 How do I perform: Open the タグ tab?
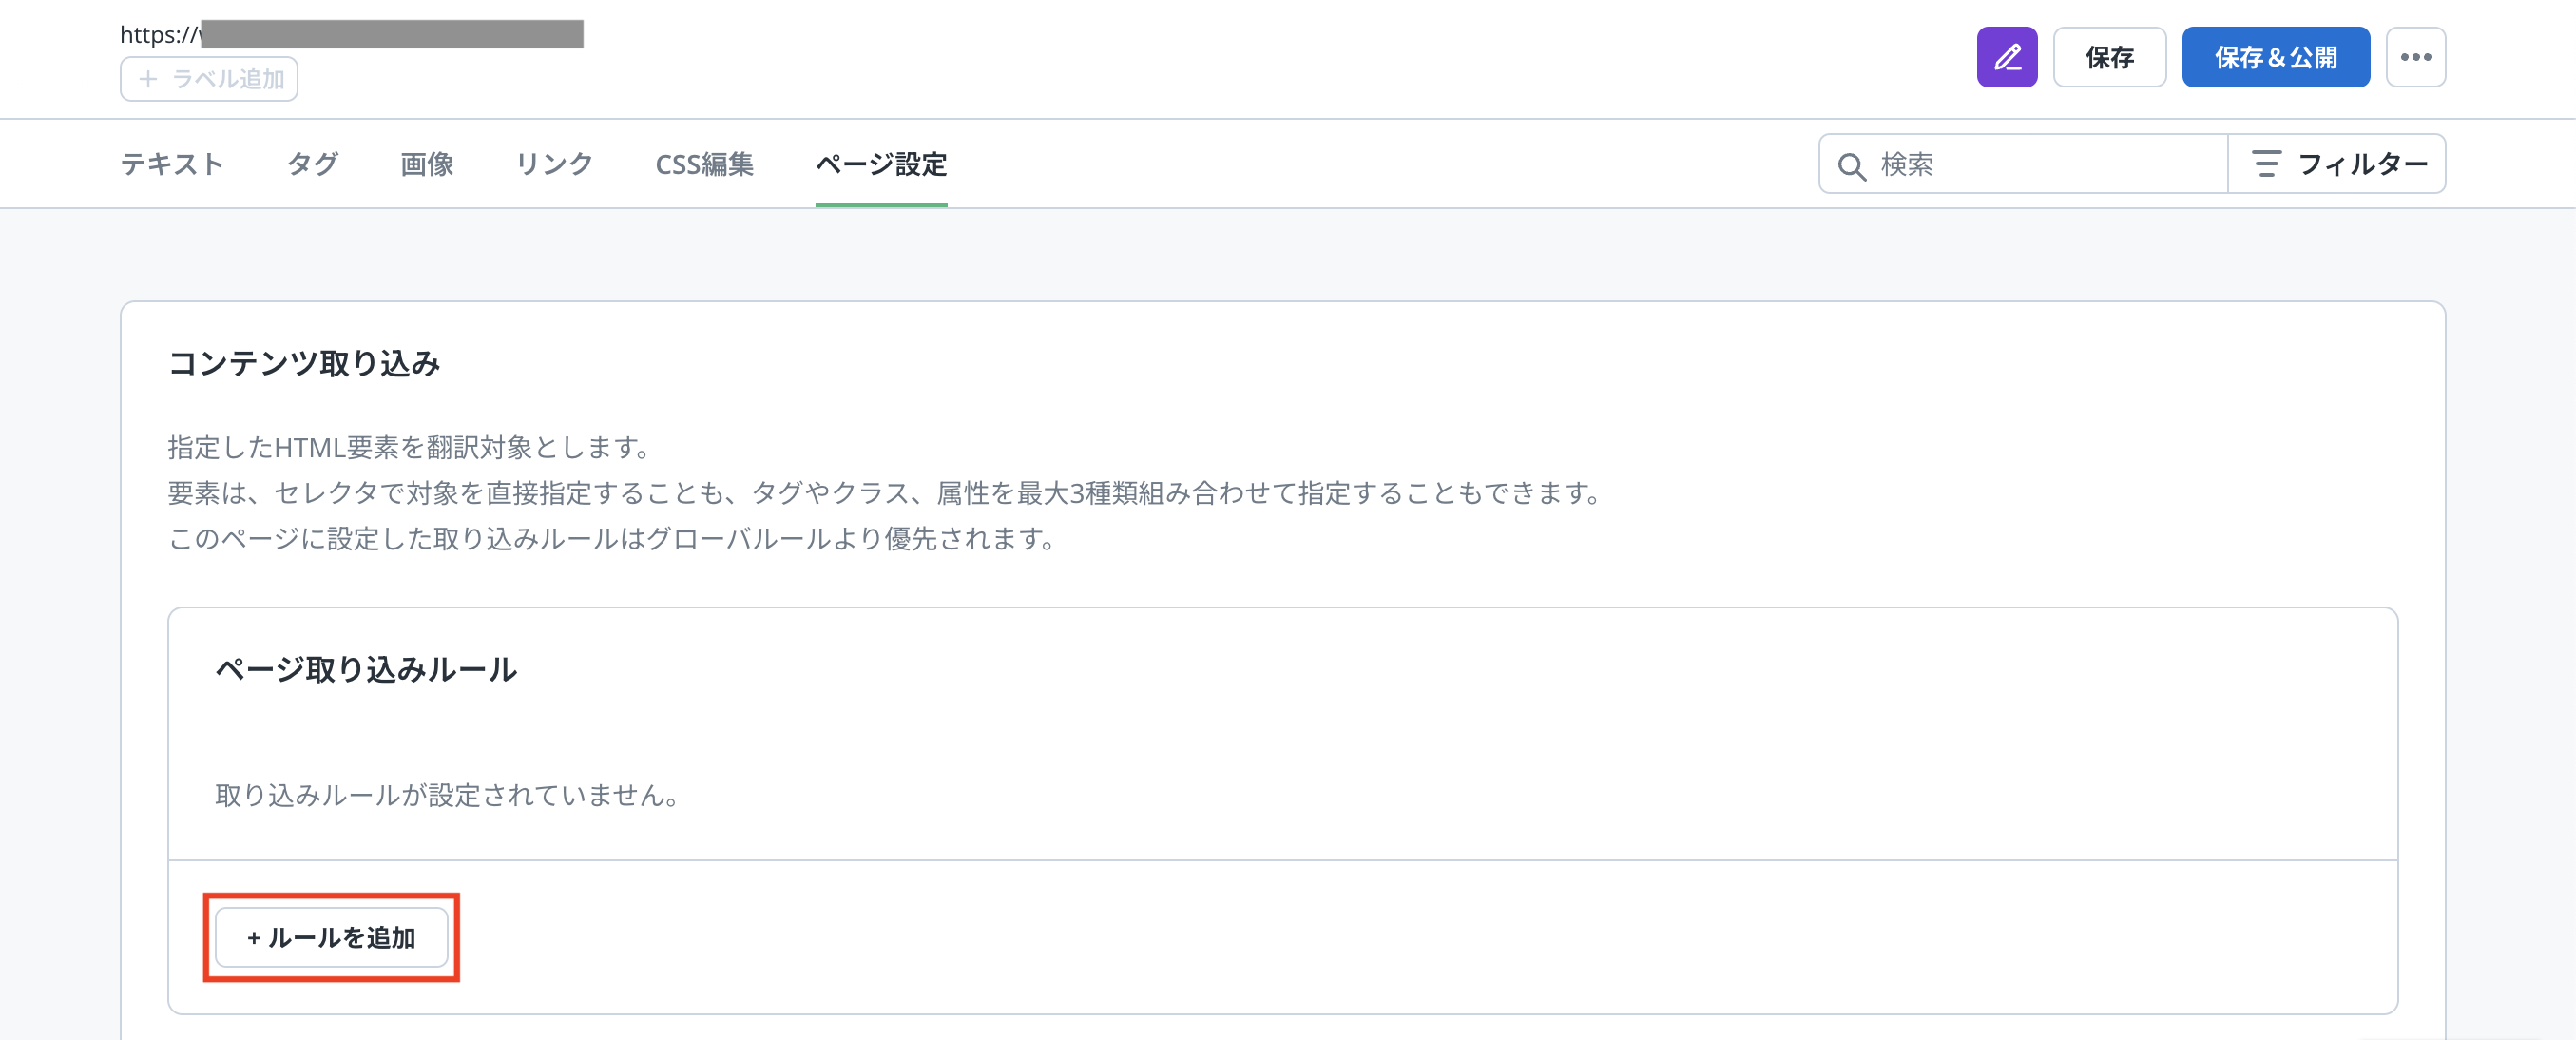pyautogui.click(x=312, y=164)
